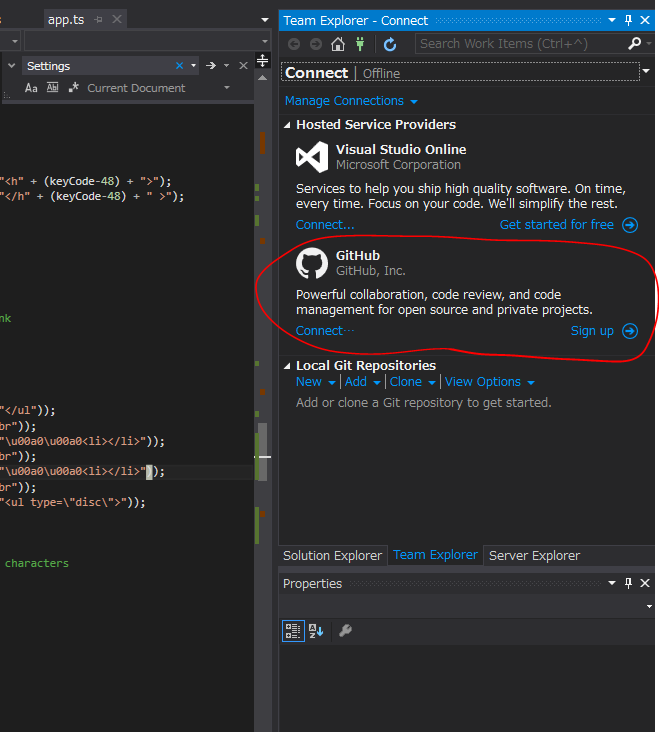The height and width of the screenshot is (732, 659).
Task: Open Current Document scope dropdown
Action: click(227, 88)
